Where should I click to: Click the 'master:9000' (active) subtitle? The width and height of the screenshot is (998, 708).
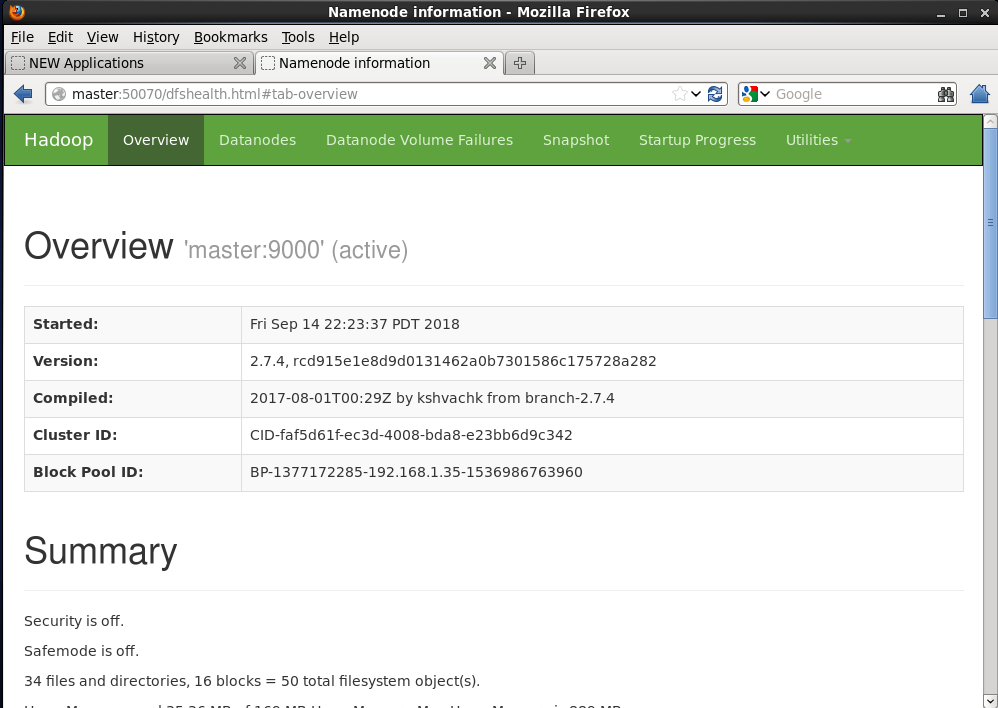tap(296, 250)
